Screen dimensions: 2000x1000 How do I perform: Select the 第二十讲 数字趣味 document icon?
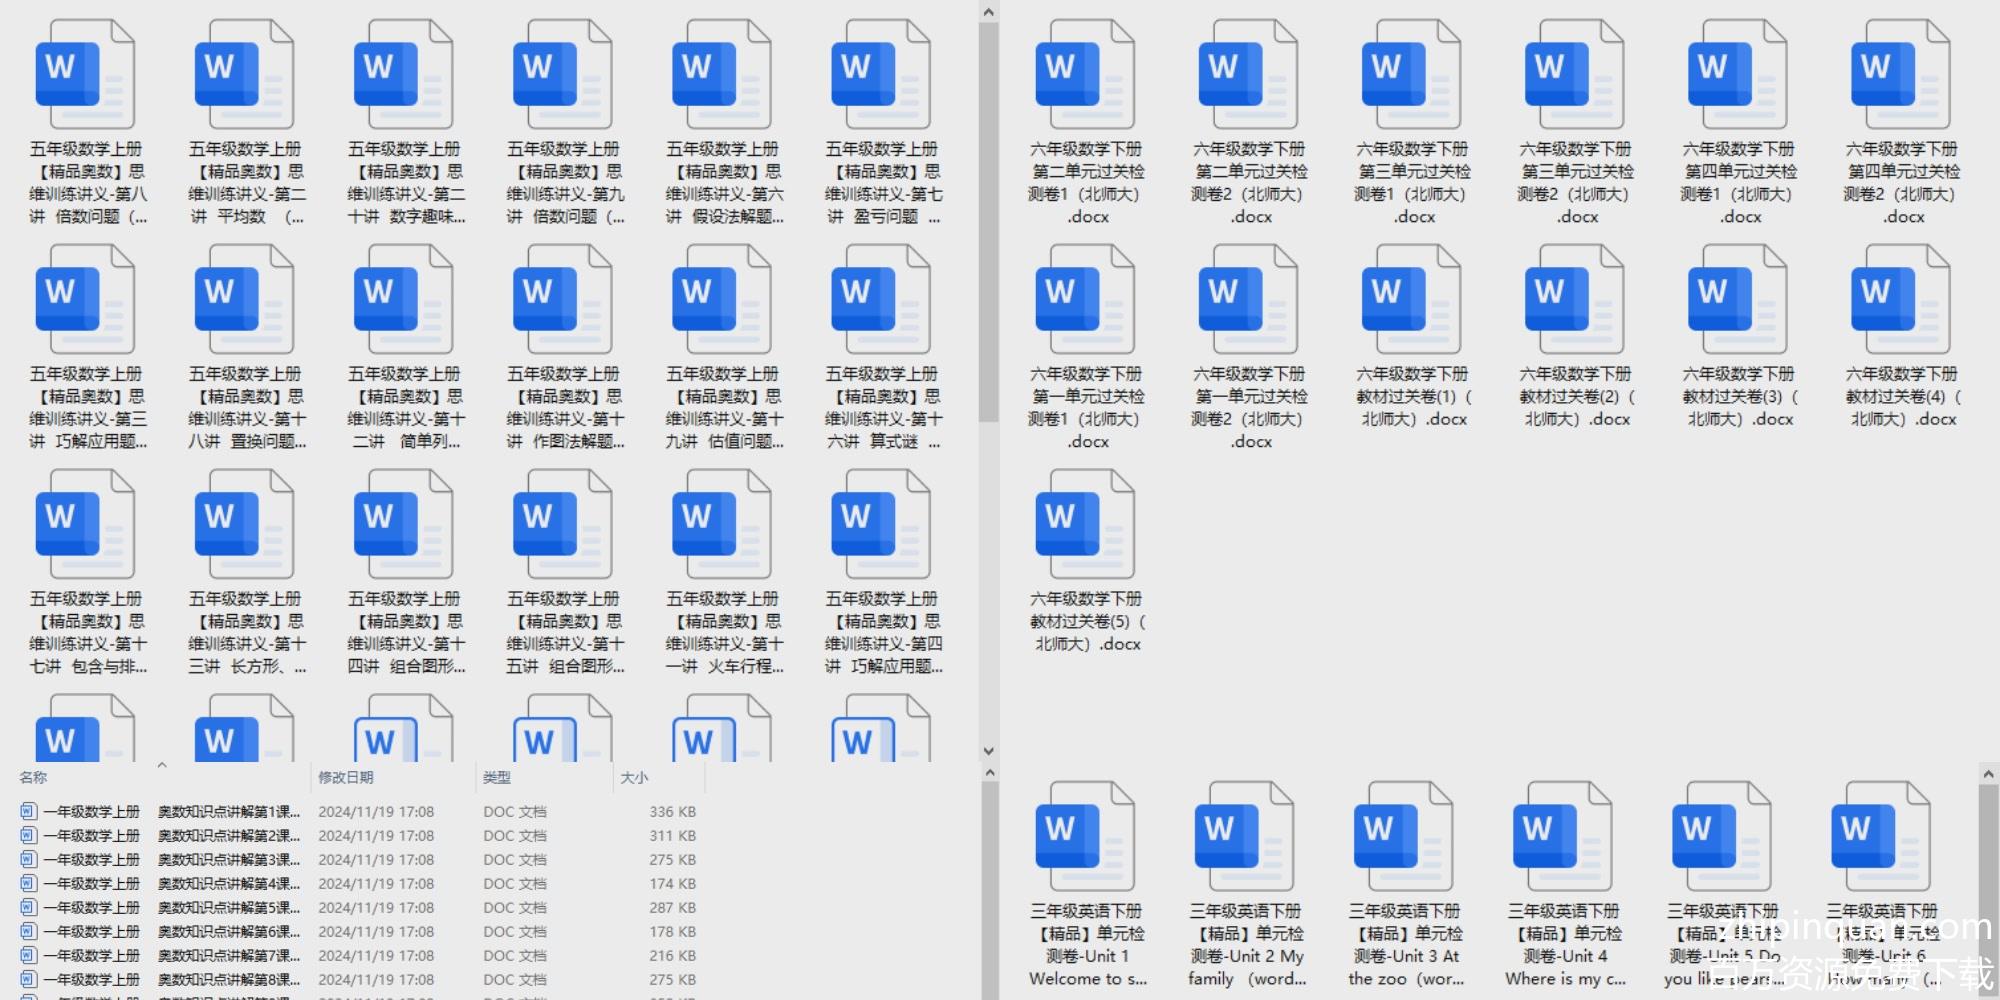click(x=403, y=75)
